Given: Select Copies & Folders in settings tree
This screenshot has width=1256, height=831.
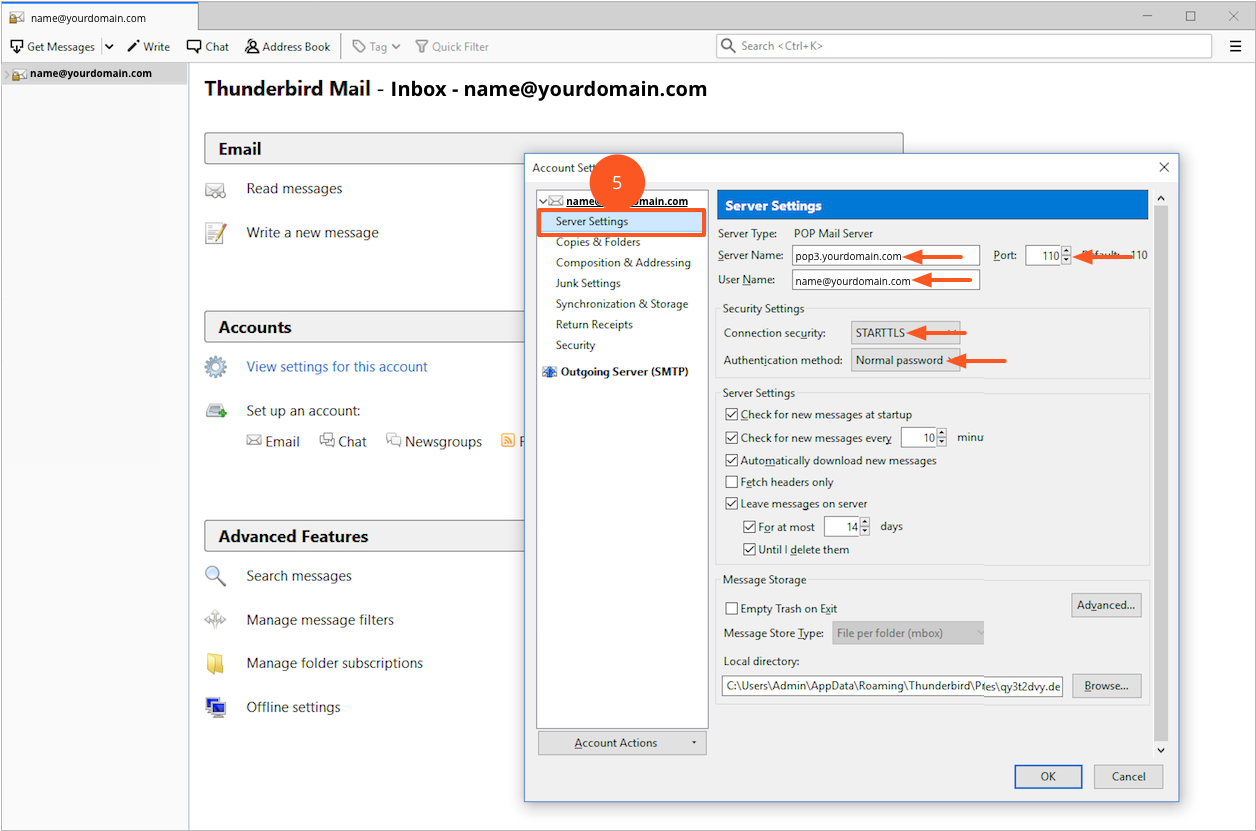Looking at the screenshot, I should click(x=598, y=242).
